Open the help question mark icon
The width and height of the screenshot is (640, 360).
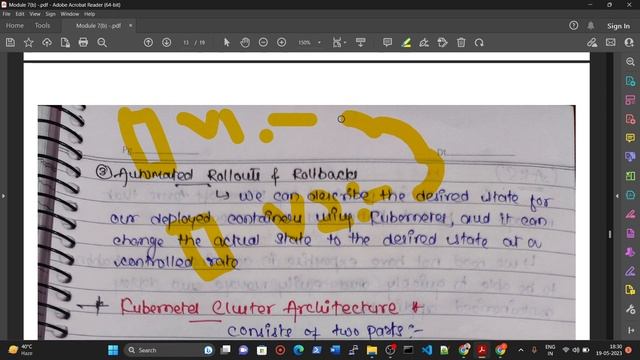pos(573,26)
